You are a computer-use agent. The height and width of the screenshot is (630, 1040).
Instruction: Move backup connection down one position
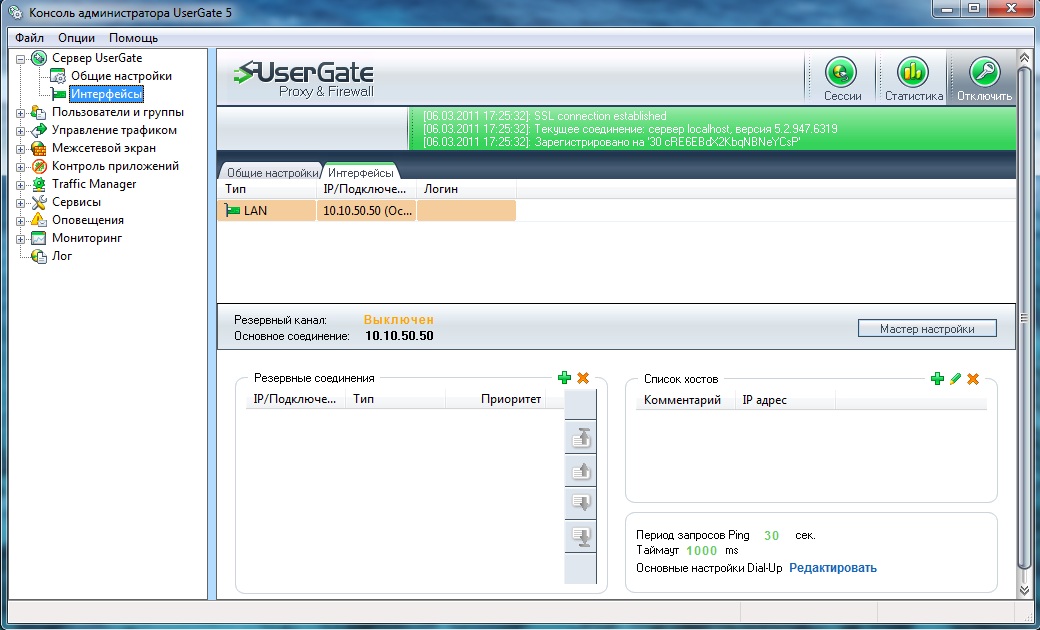pos(581,503)
